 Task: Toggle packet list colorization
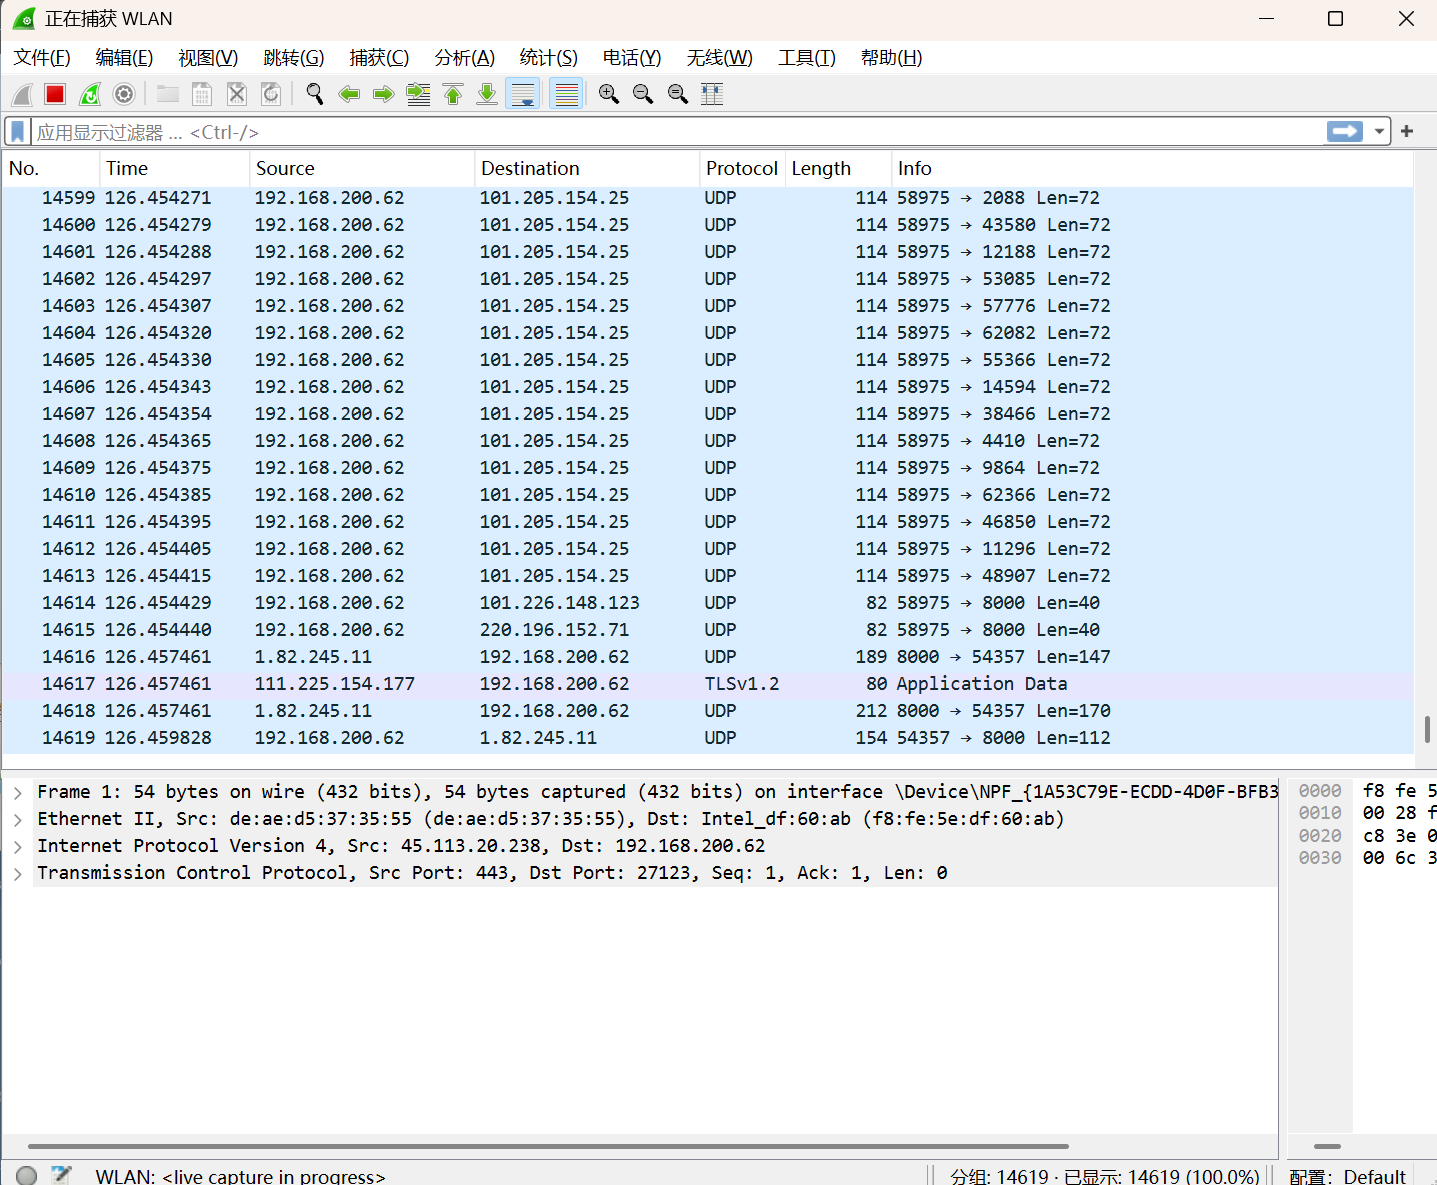pyautogui.click(x=566, y=94)
